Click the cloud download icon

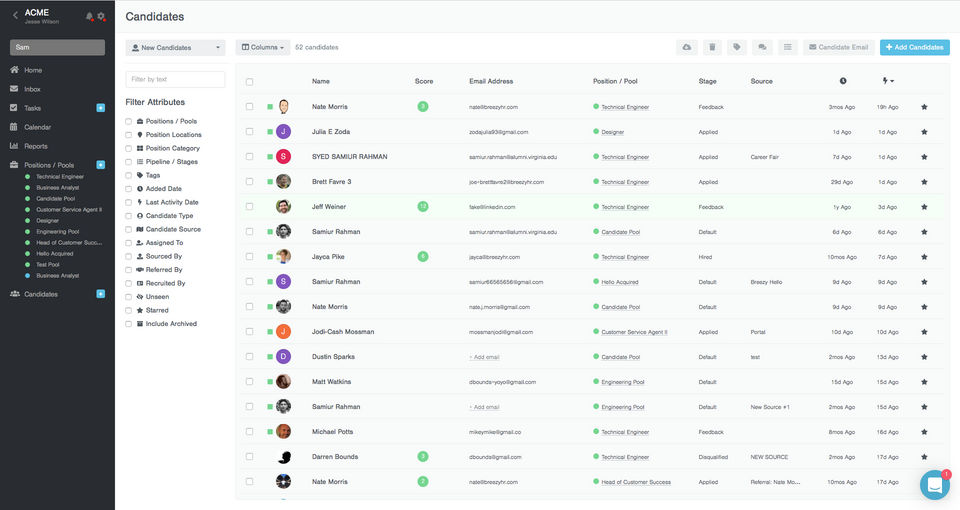click(687, 47)
